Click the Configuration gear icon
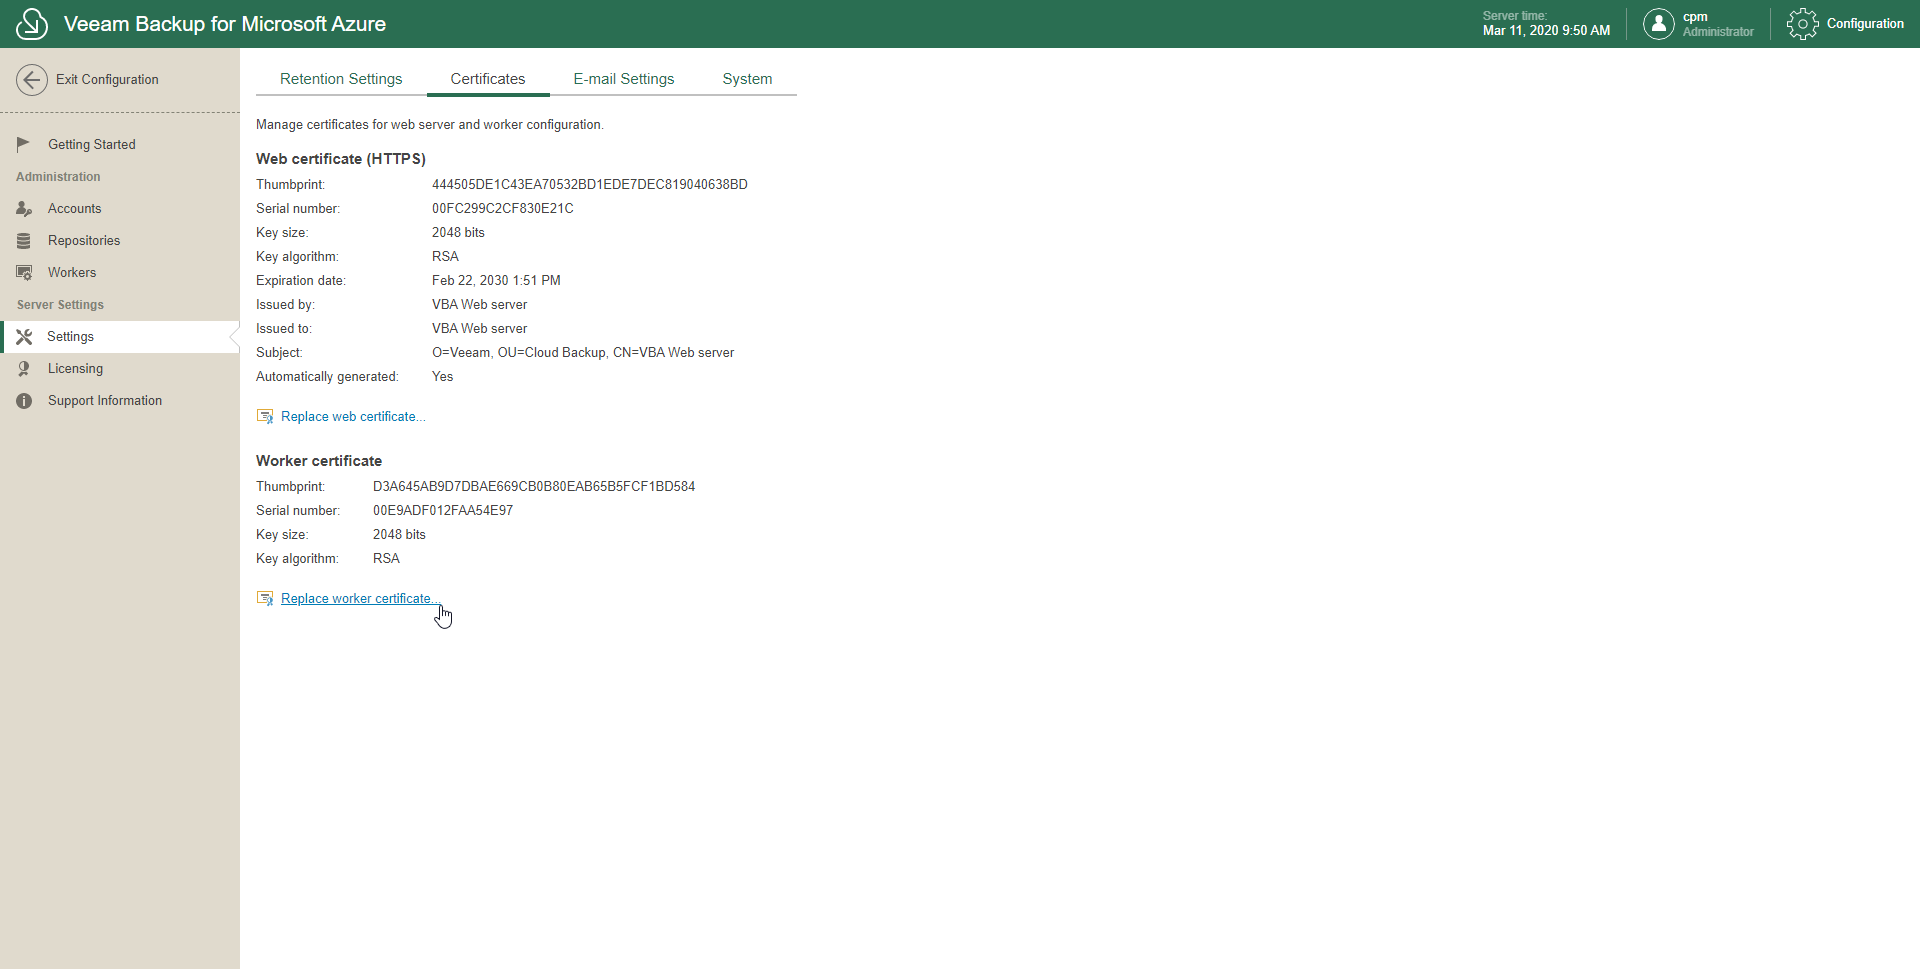This screenshot has height=969, width=1920. [x=1802, y=24]
